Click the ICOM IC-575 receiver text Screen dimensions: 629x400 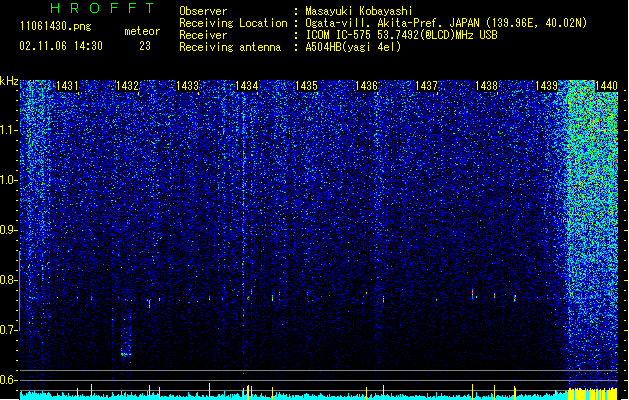click(x=401, y=35)
